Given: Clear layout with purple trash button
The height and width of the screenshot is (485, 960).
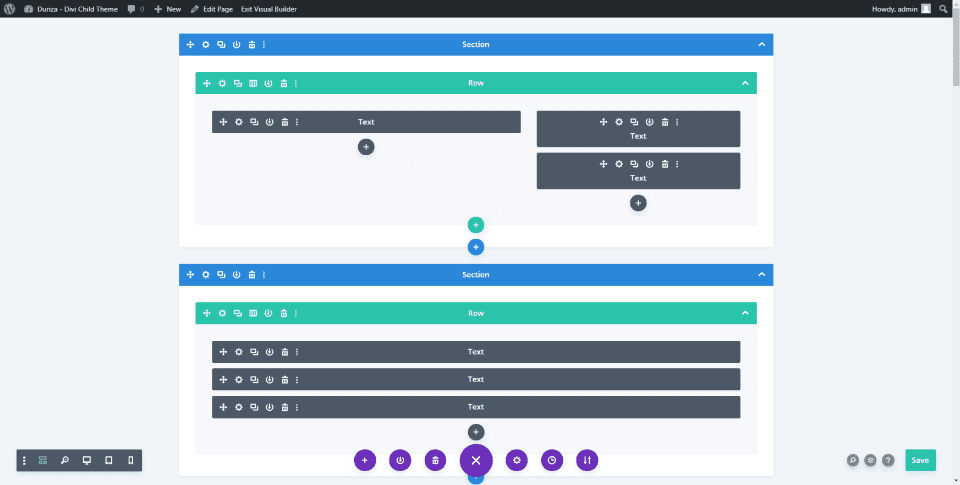Looking at the screenshot, I should click(435, 461).
